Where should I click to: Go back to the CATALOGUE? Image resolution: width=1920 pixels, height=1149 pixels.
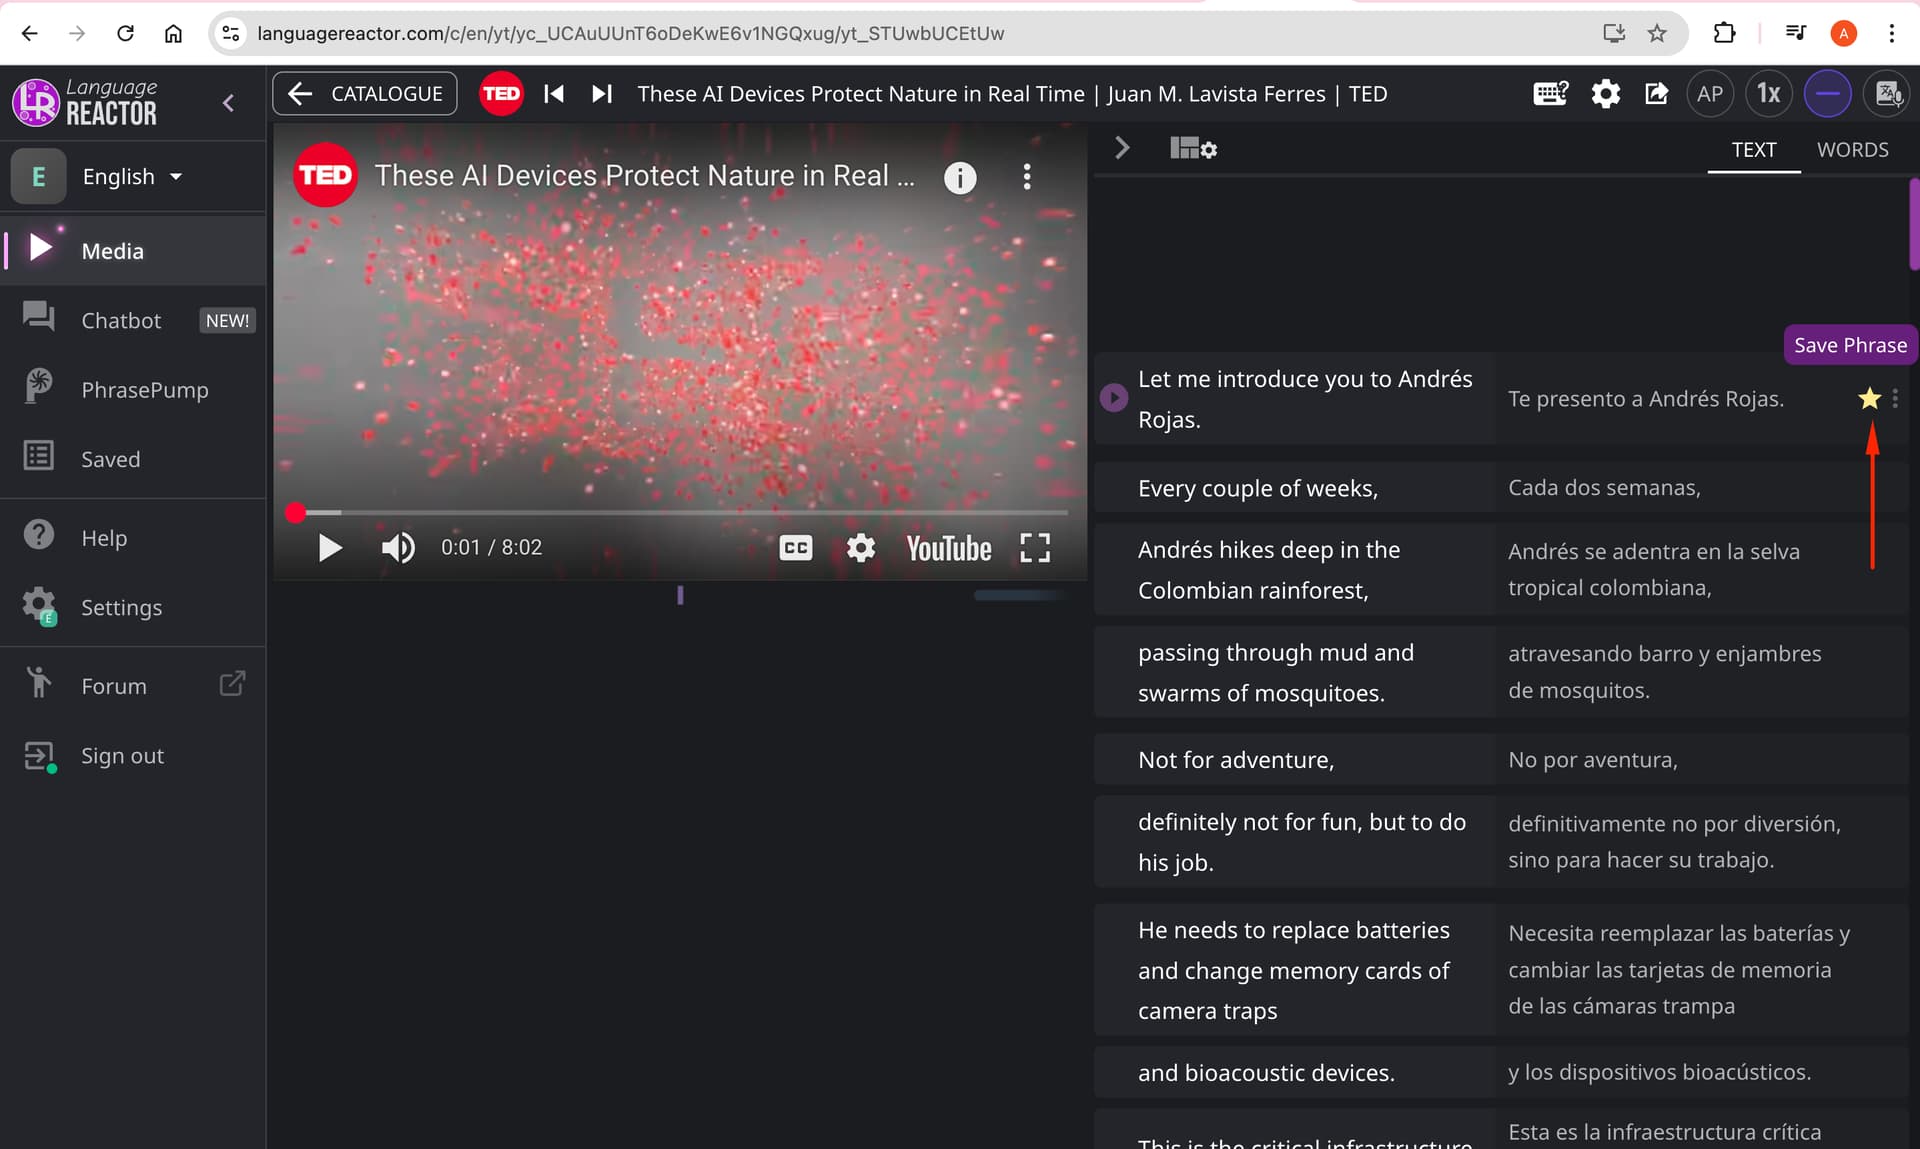pyautogui.click(x=365, y=94)
